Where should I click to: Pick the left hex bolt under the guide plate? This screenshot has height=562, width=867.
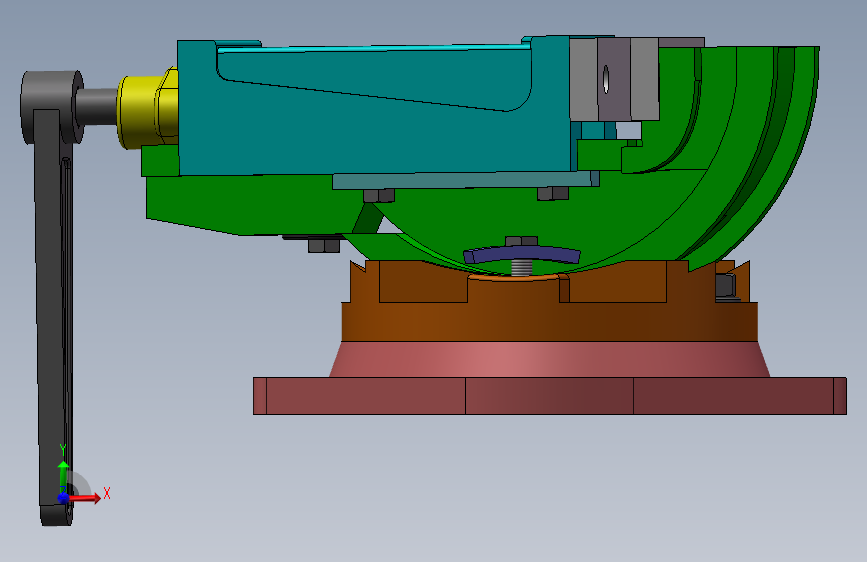(379, 195)
